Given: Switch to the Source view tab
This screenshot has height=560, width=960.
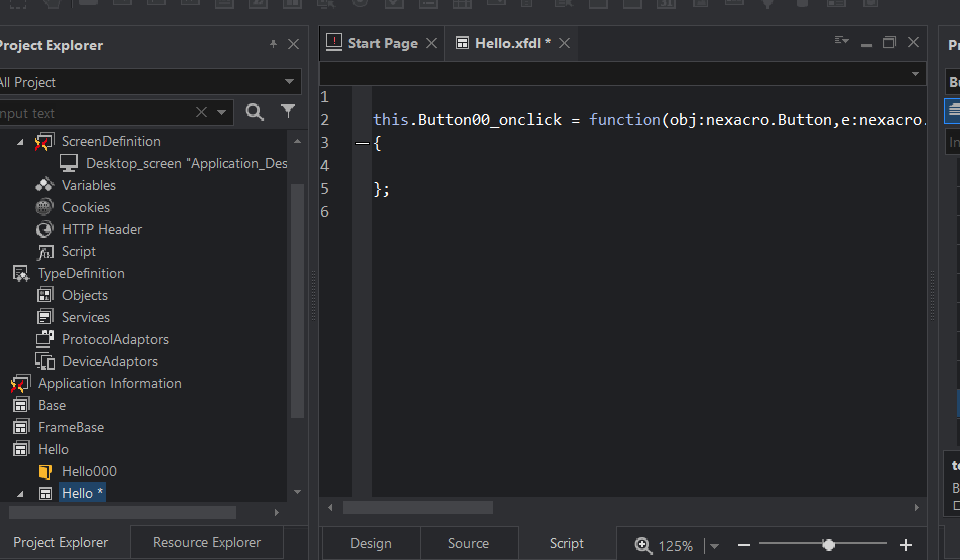Looking at the screenshot, I should [468, 543].
